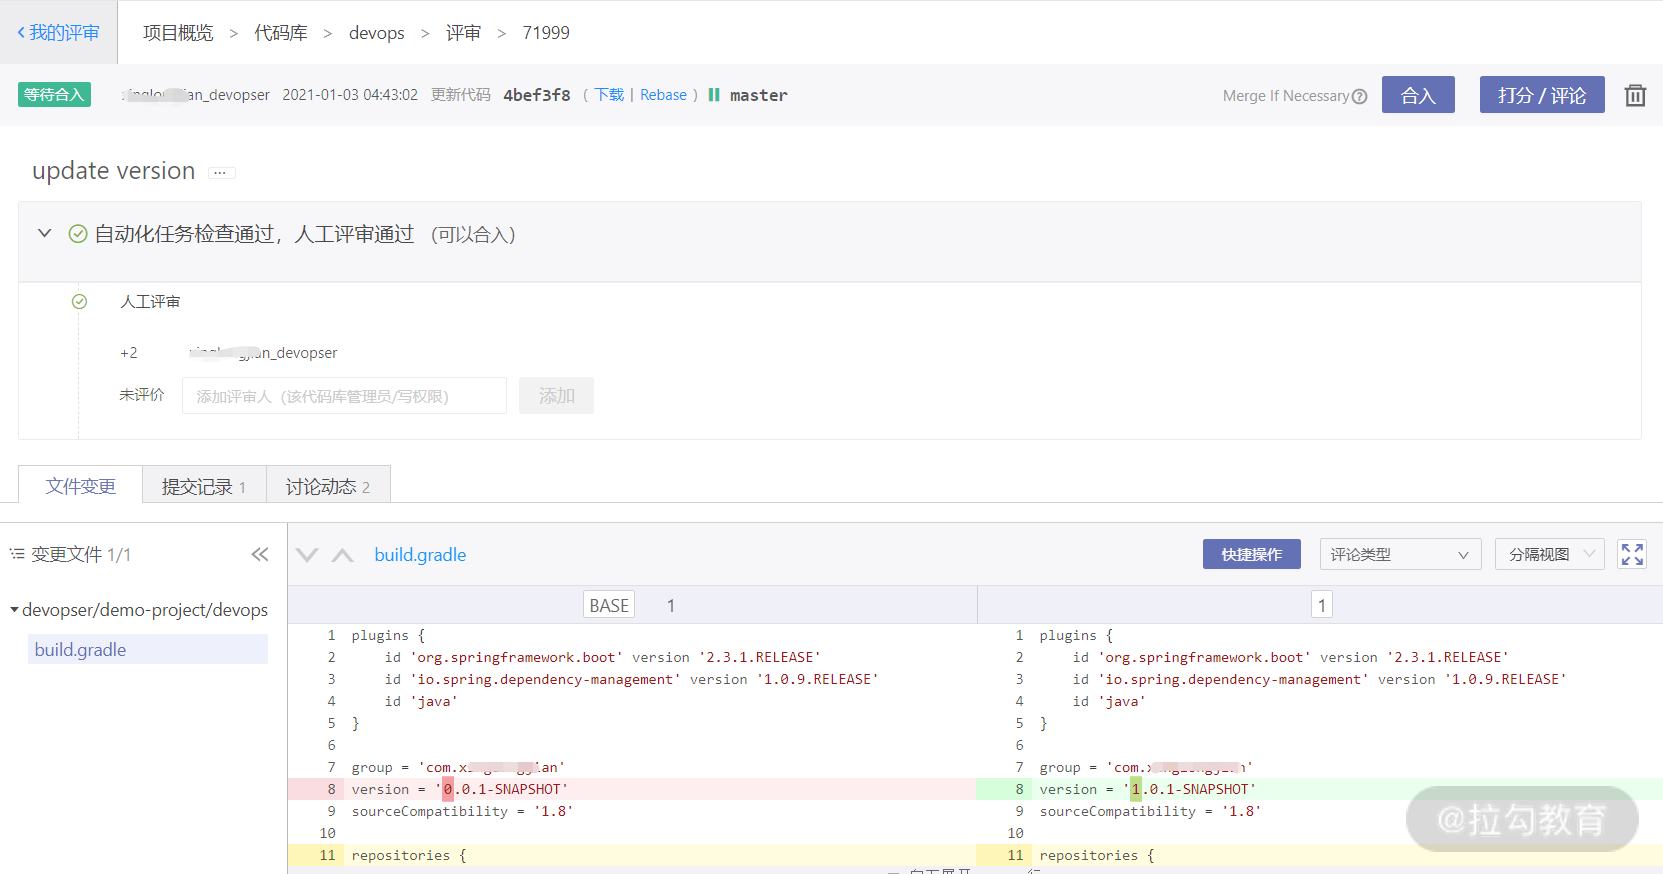The height and width of the screenshot is (874, 1663).
Task: Click devops breadcrumb
Action: coord(377,33)
